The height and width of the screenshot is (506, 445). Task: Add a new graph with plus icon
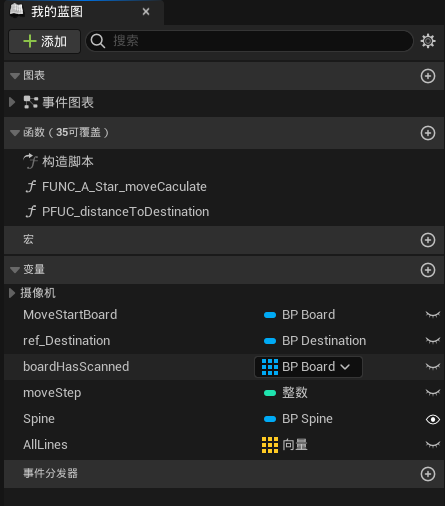coord(428,76)
